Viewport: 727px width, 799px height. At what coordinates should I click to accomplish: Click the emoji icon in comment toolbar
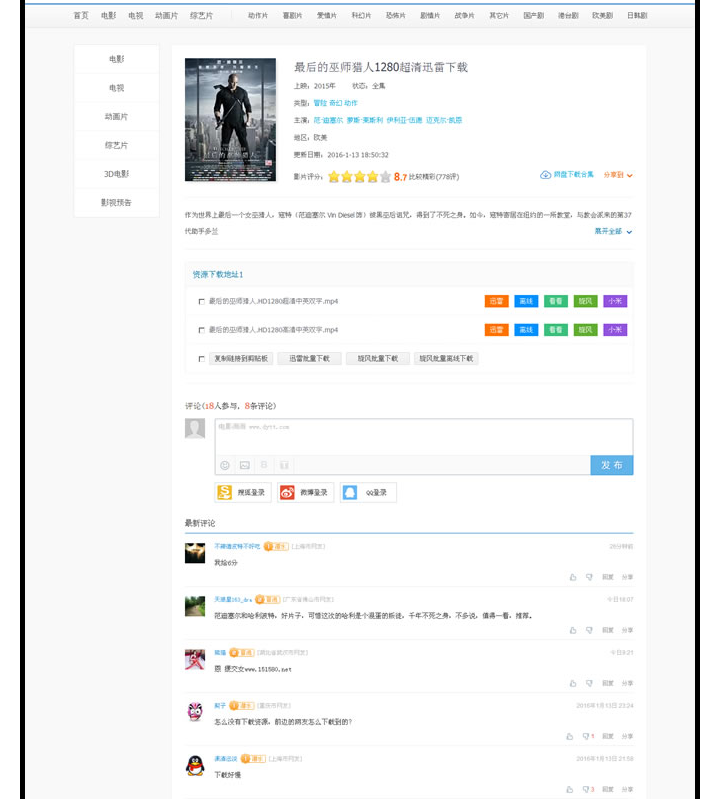pyautogui.click(x=225, y=465)
